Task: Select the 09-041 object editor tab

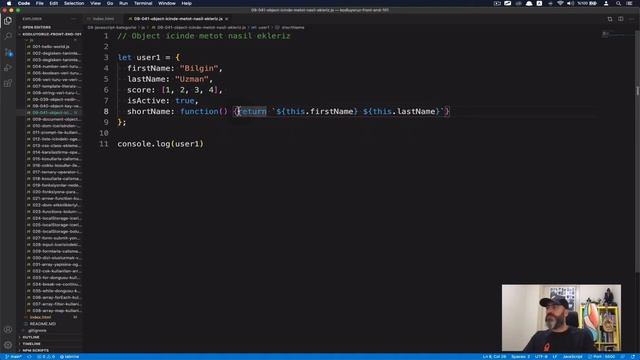Action: point(178,19)
